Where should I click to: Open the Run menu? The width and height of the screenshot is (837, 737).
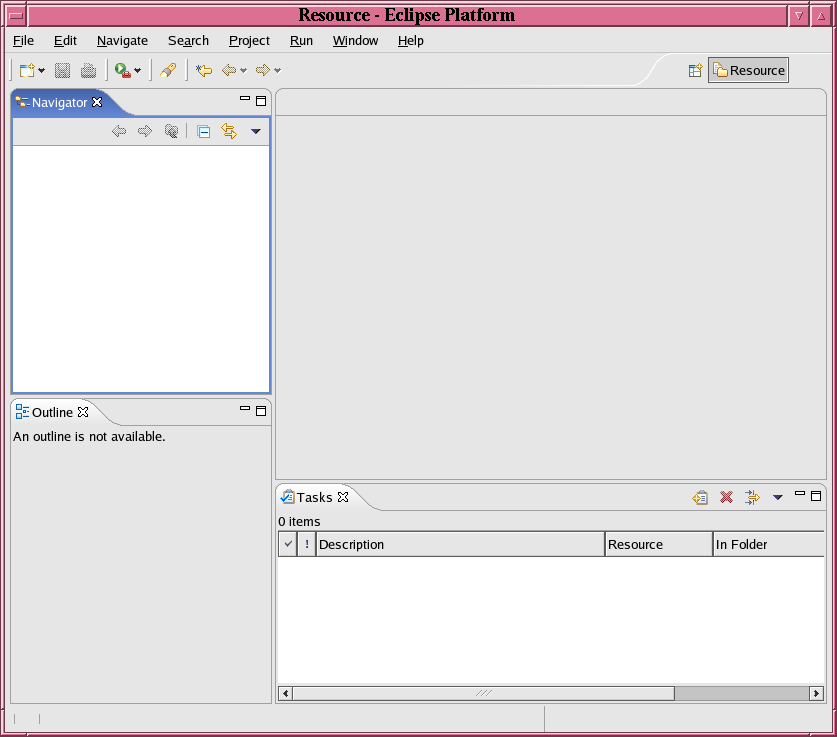point(302,41)
